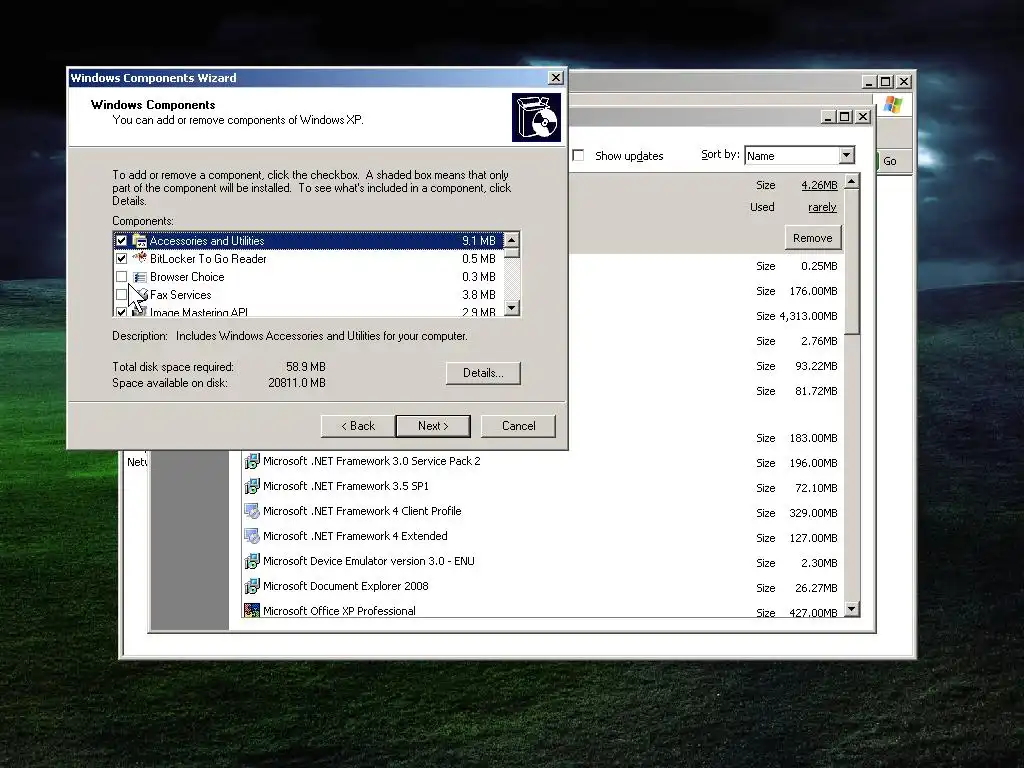The image size is (1024, 768).
Task: Click the 176.00MB size value
Action: (813, 291)
